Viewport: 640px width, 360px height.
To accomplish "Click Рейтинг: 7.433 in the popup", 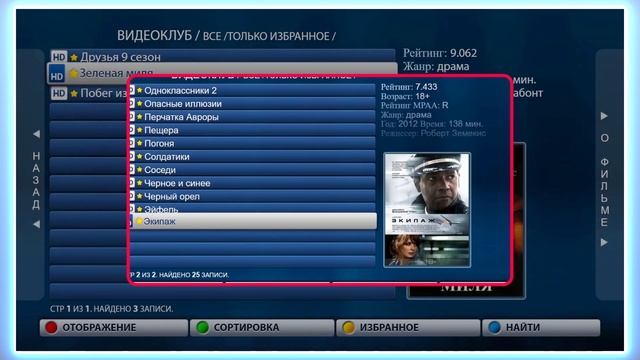I will tap(409, 87).
